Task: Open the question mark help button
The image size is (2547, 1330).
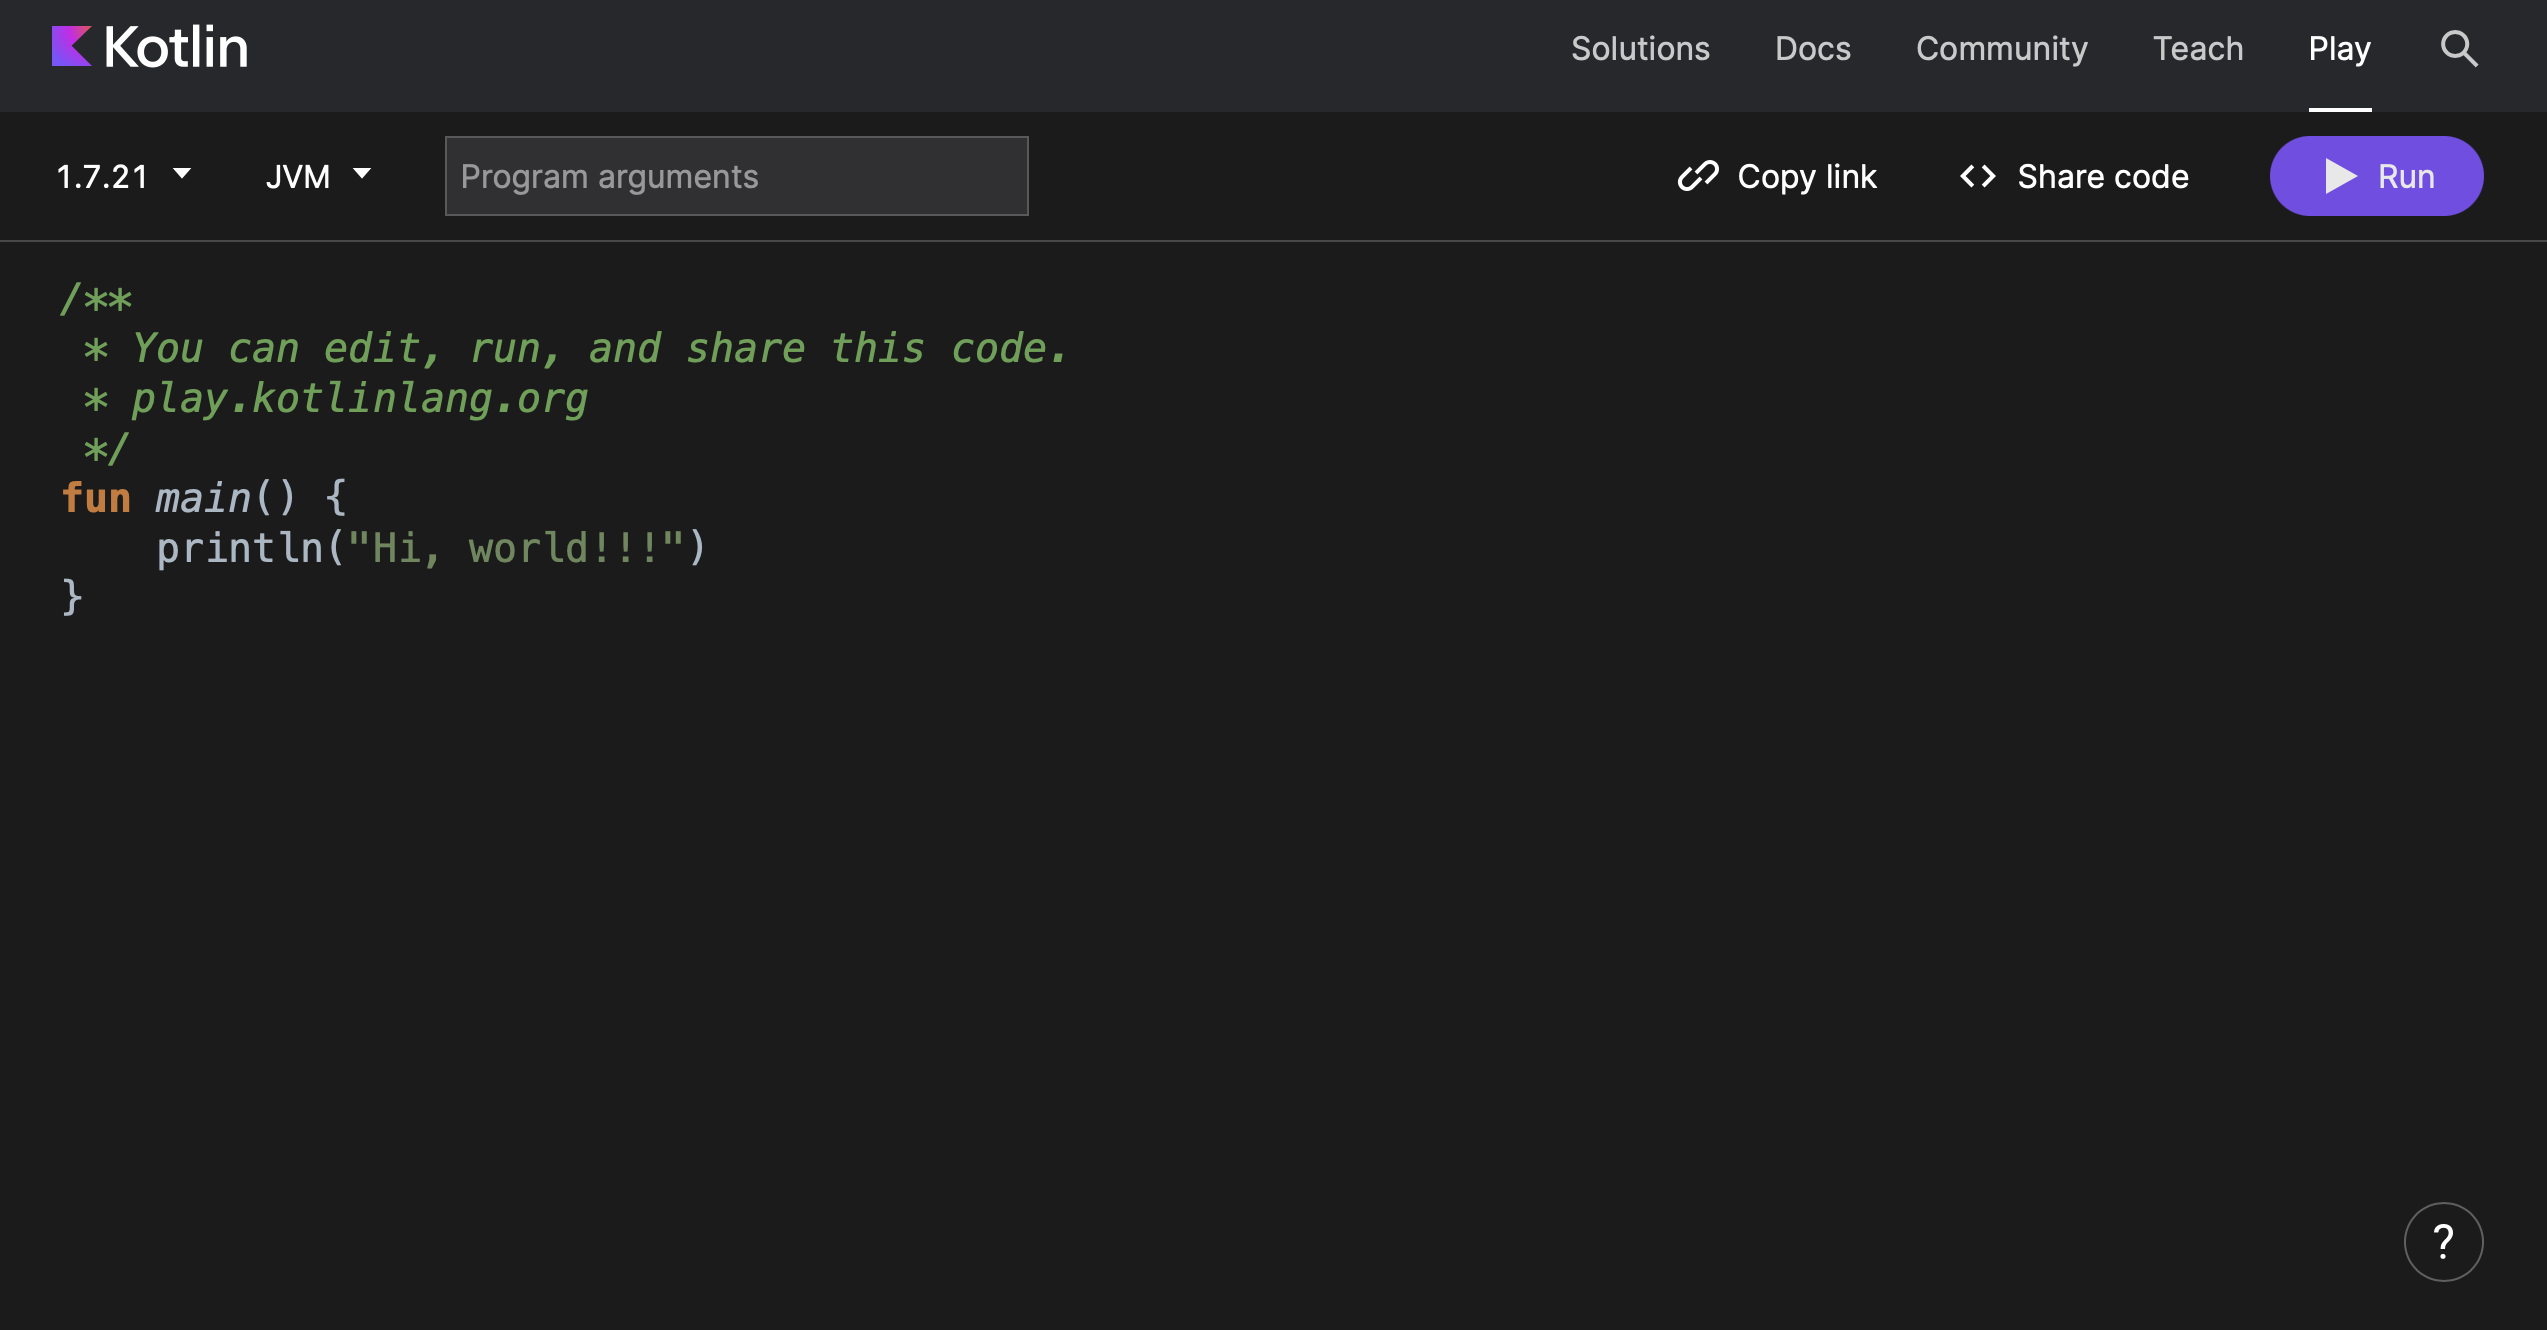Action: click(x=2442, y=1241)
